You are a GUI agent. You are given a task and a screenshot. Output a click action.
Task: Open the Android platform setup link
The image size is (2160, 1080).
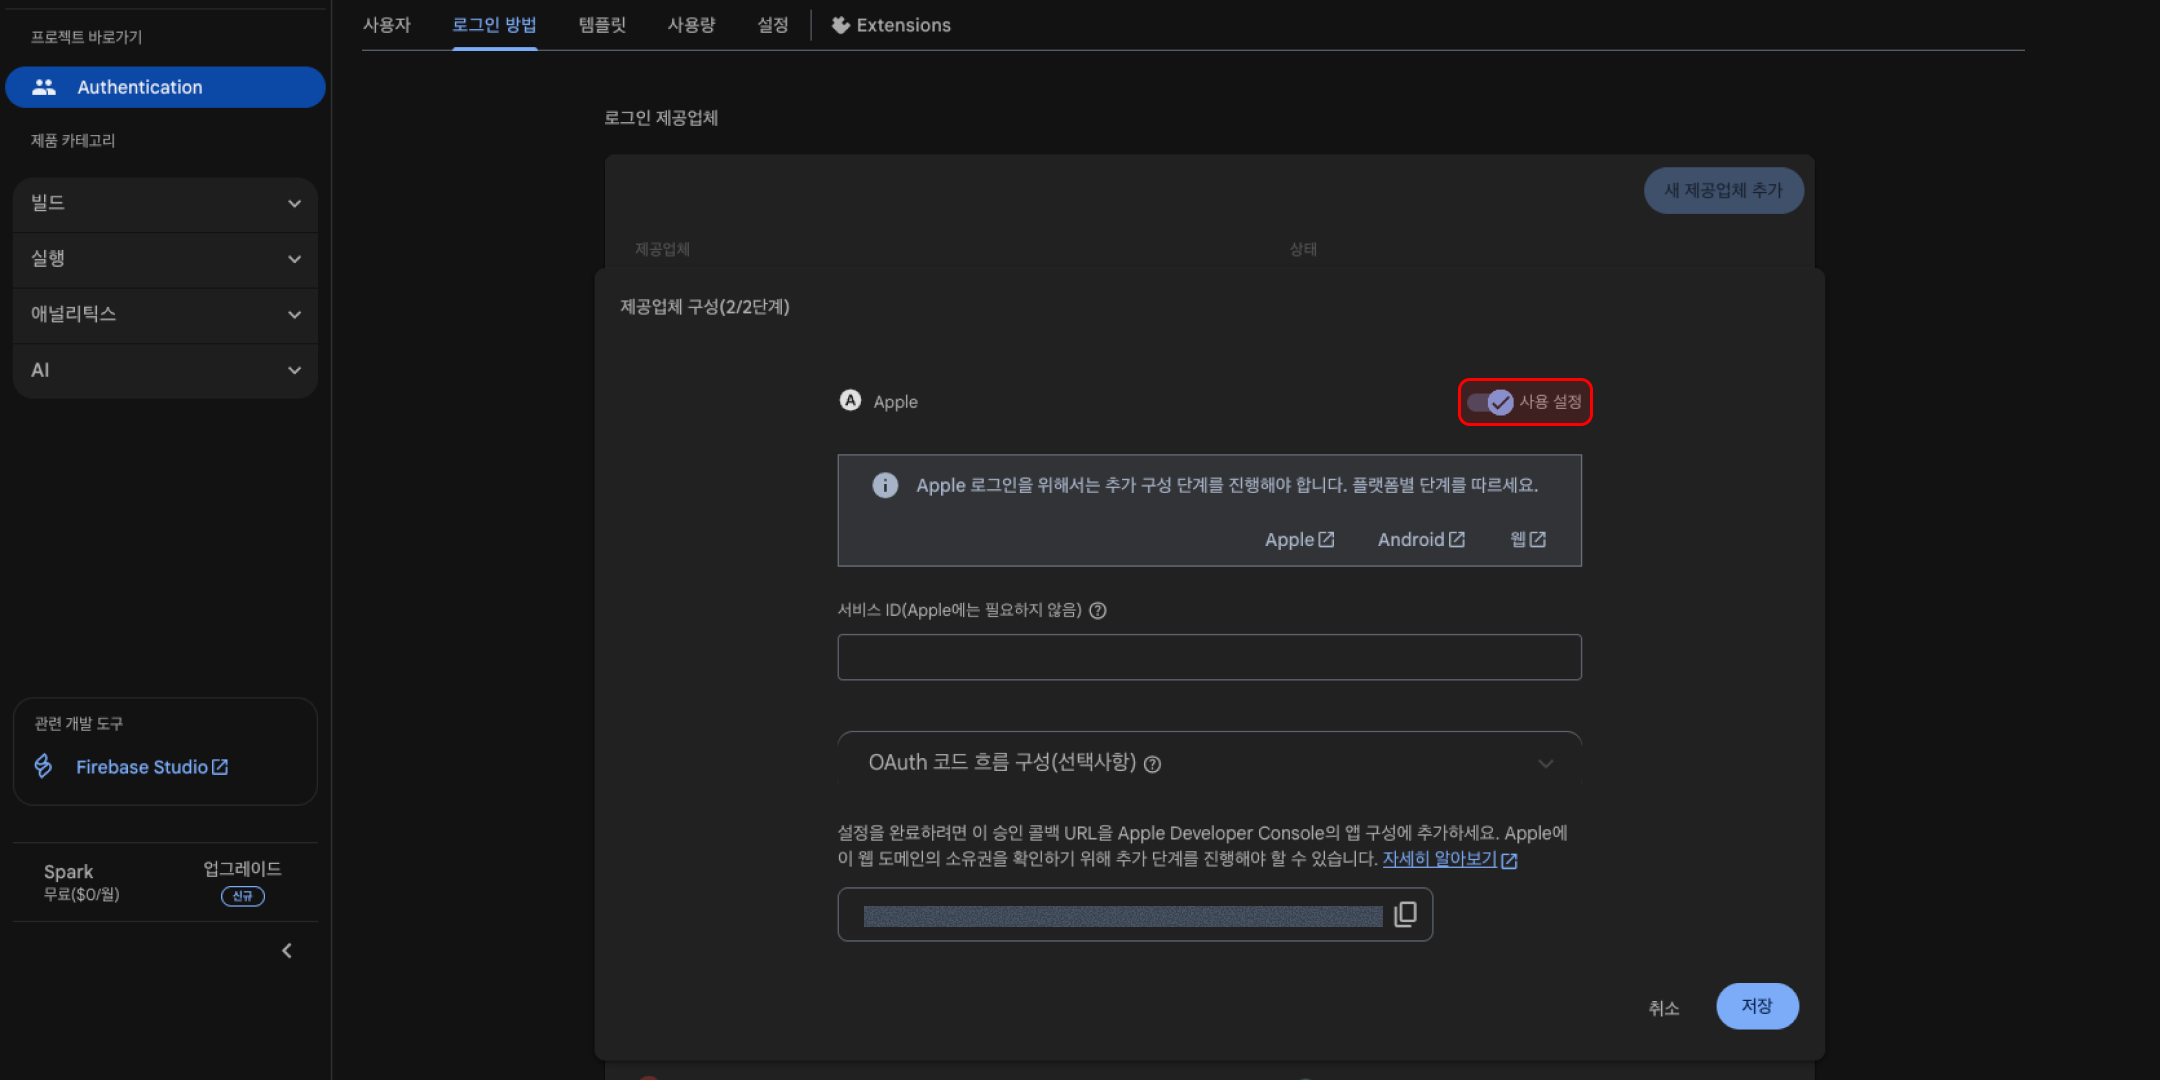point(1421,540)
